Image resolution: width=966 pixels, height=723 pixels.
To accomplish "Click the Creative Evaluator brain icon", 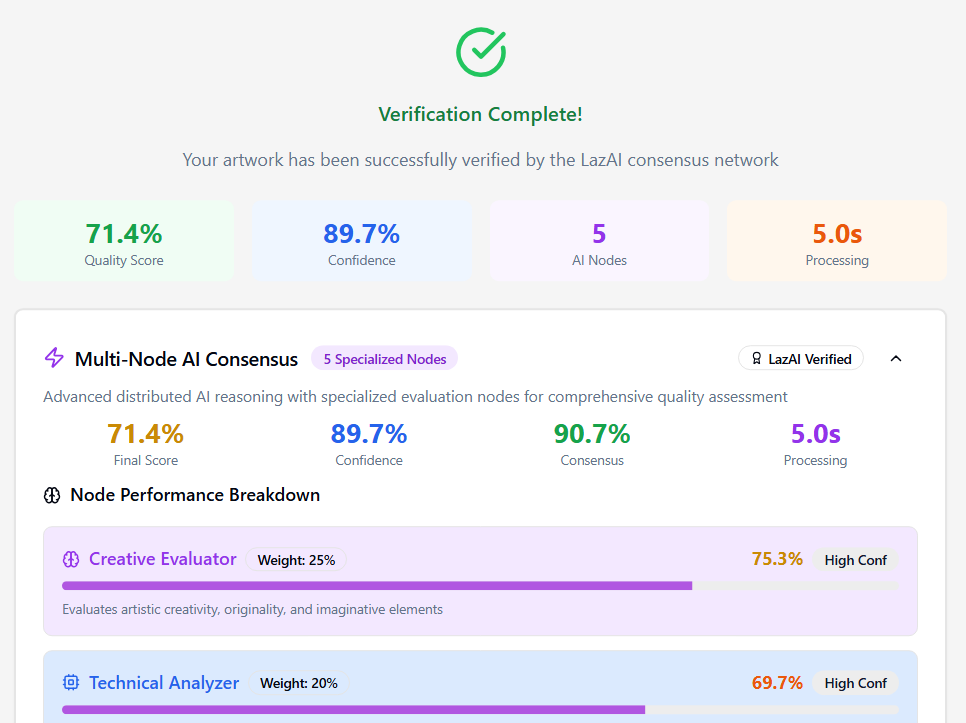I will [x=71, y=559].
